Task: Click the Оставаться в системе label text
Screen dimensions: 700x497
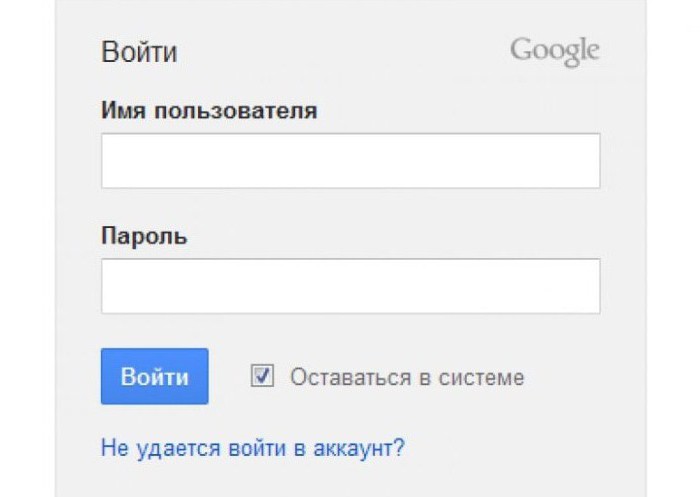Action: (407, 377)
